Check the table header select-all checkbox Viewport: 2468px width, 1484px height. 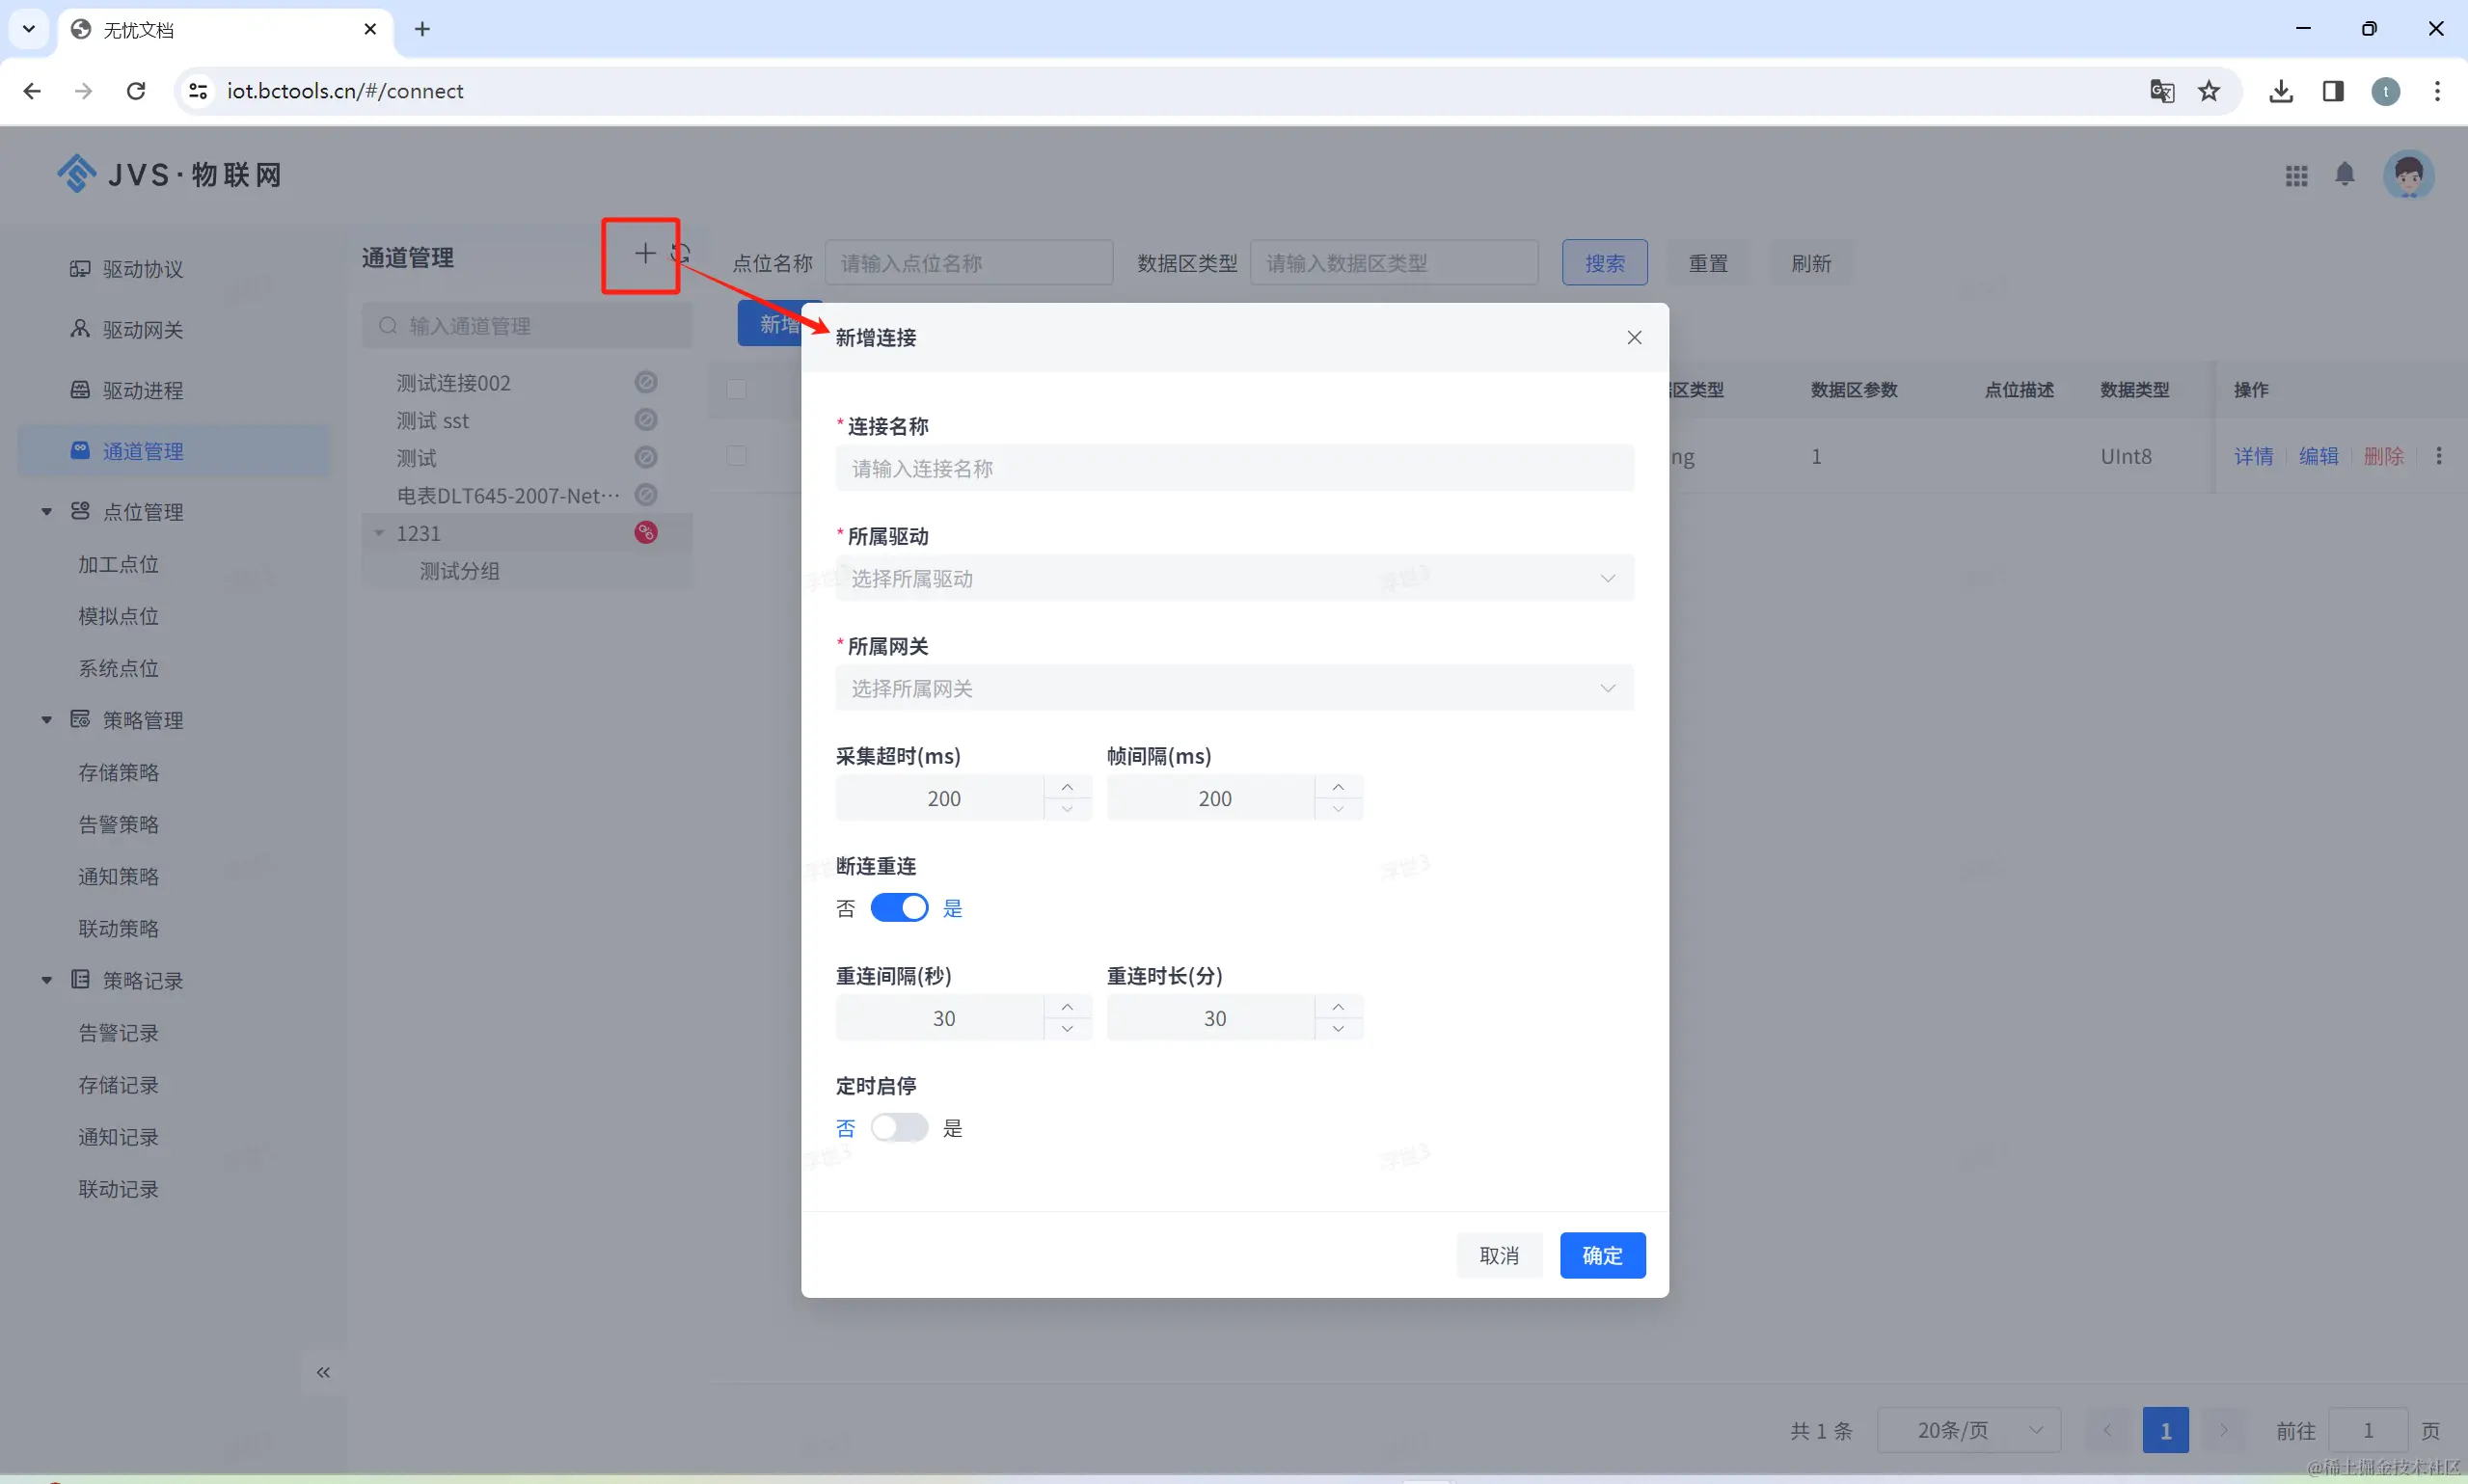(737, 389)
